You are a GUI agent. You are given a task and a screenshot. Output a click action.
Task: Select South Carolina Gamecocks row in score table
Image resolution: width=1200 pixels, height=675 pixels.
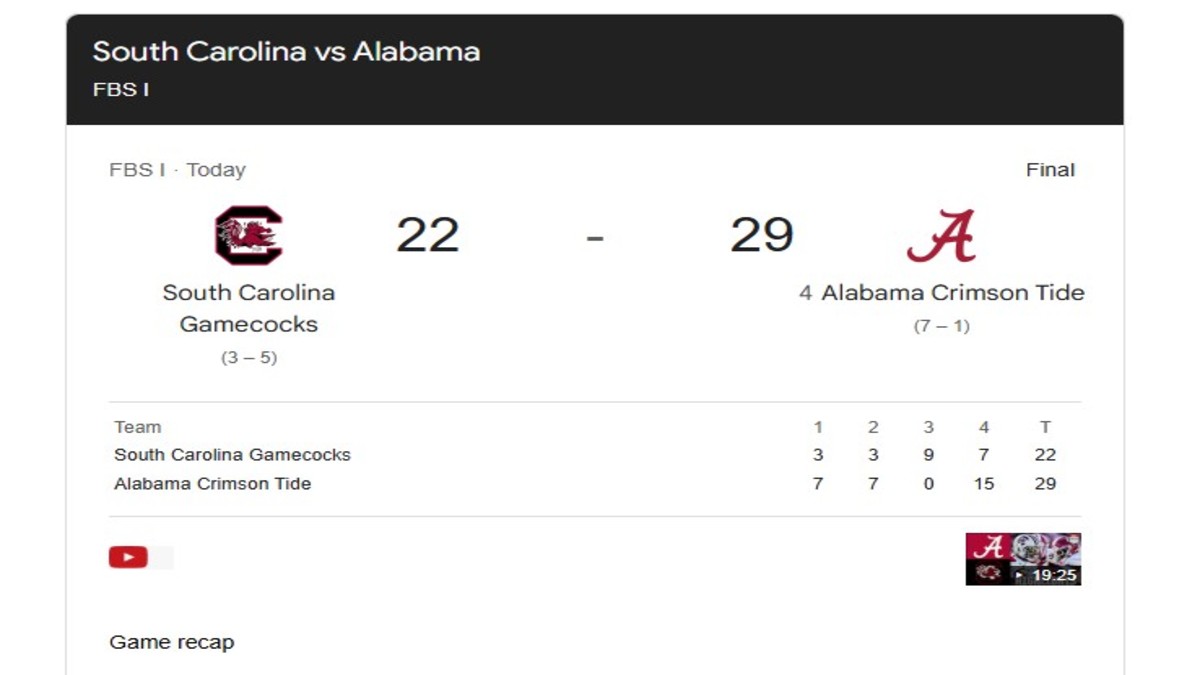click(232, 455)
